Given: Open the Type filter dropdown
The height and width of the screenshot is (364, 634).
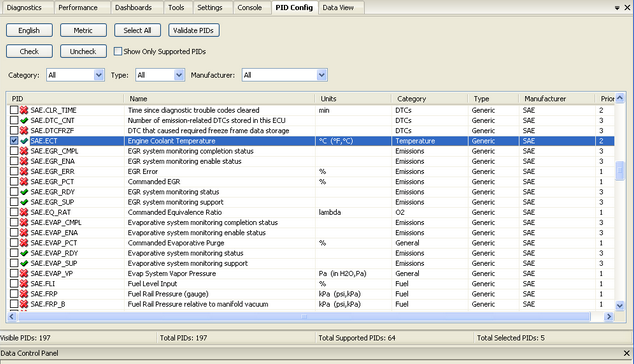Looking at the screenshot, I should pos(179,75).
